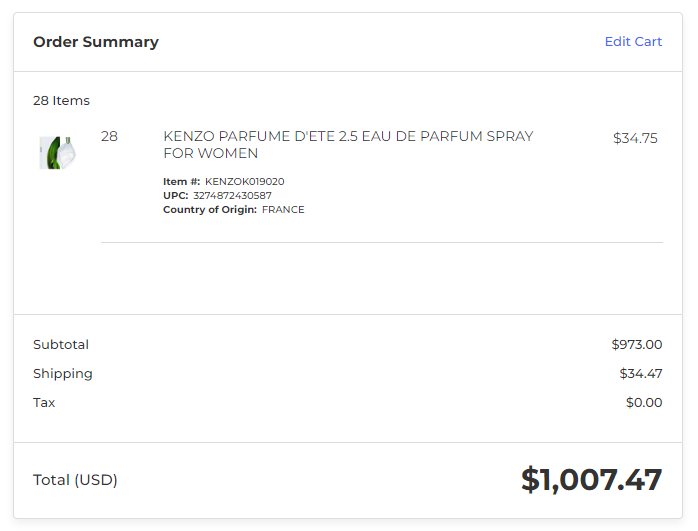Click the Tax label
The width and height of the screenshot is (698, 531).
pyautogui.click(x=44, y=402)
